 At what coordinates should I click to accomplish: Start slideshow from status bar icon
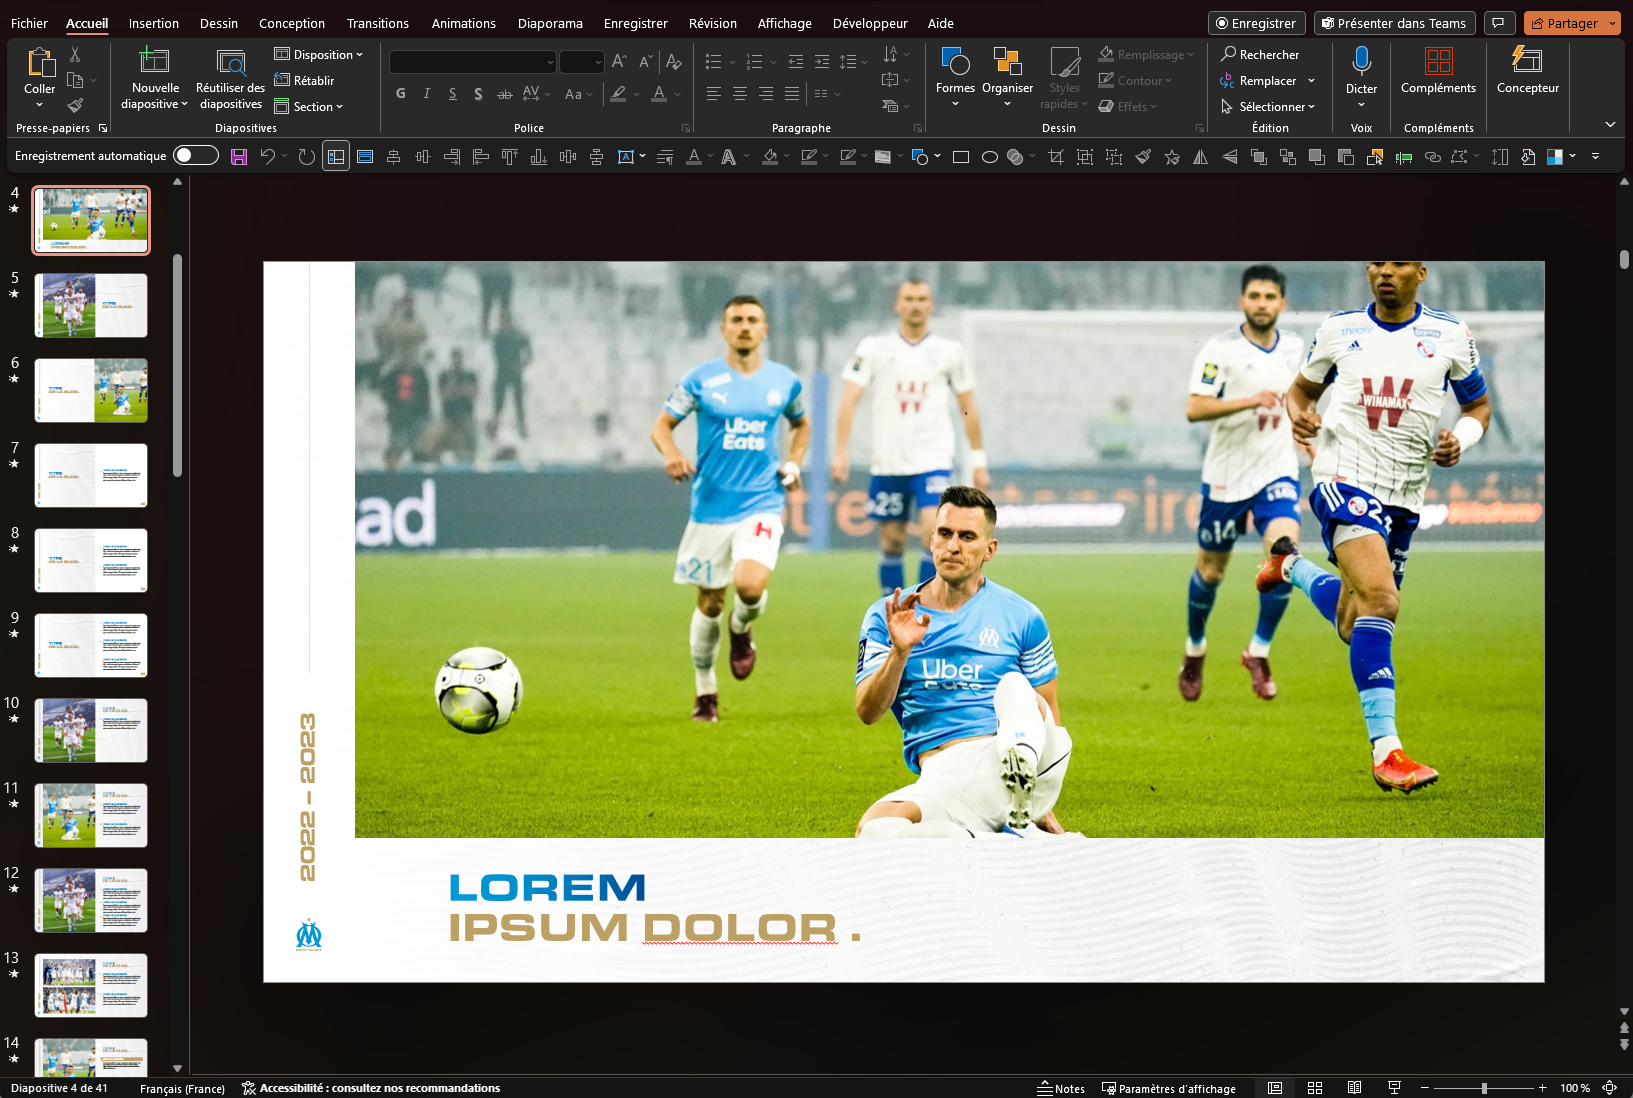tap(1394, 1088)
